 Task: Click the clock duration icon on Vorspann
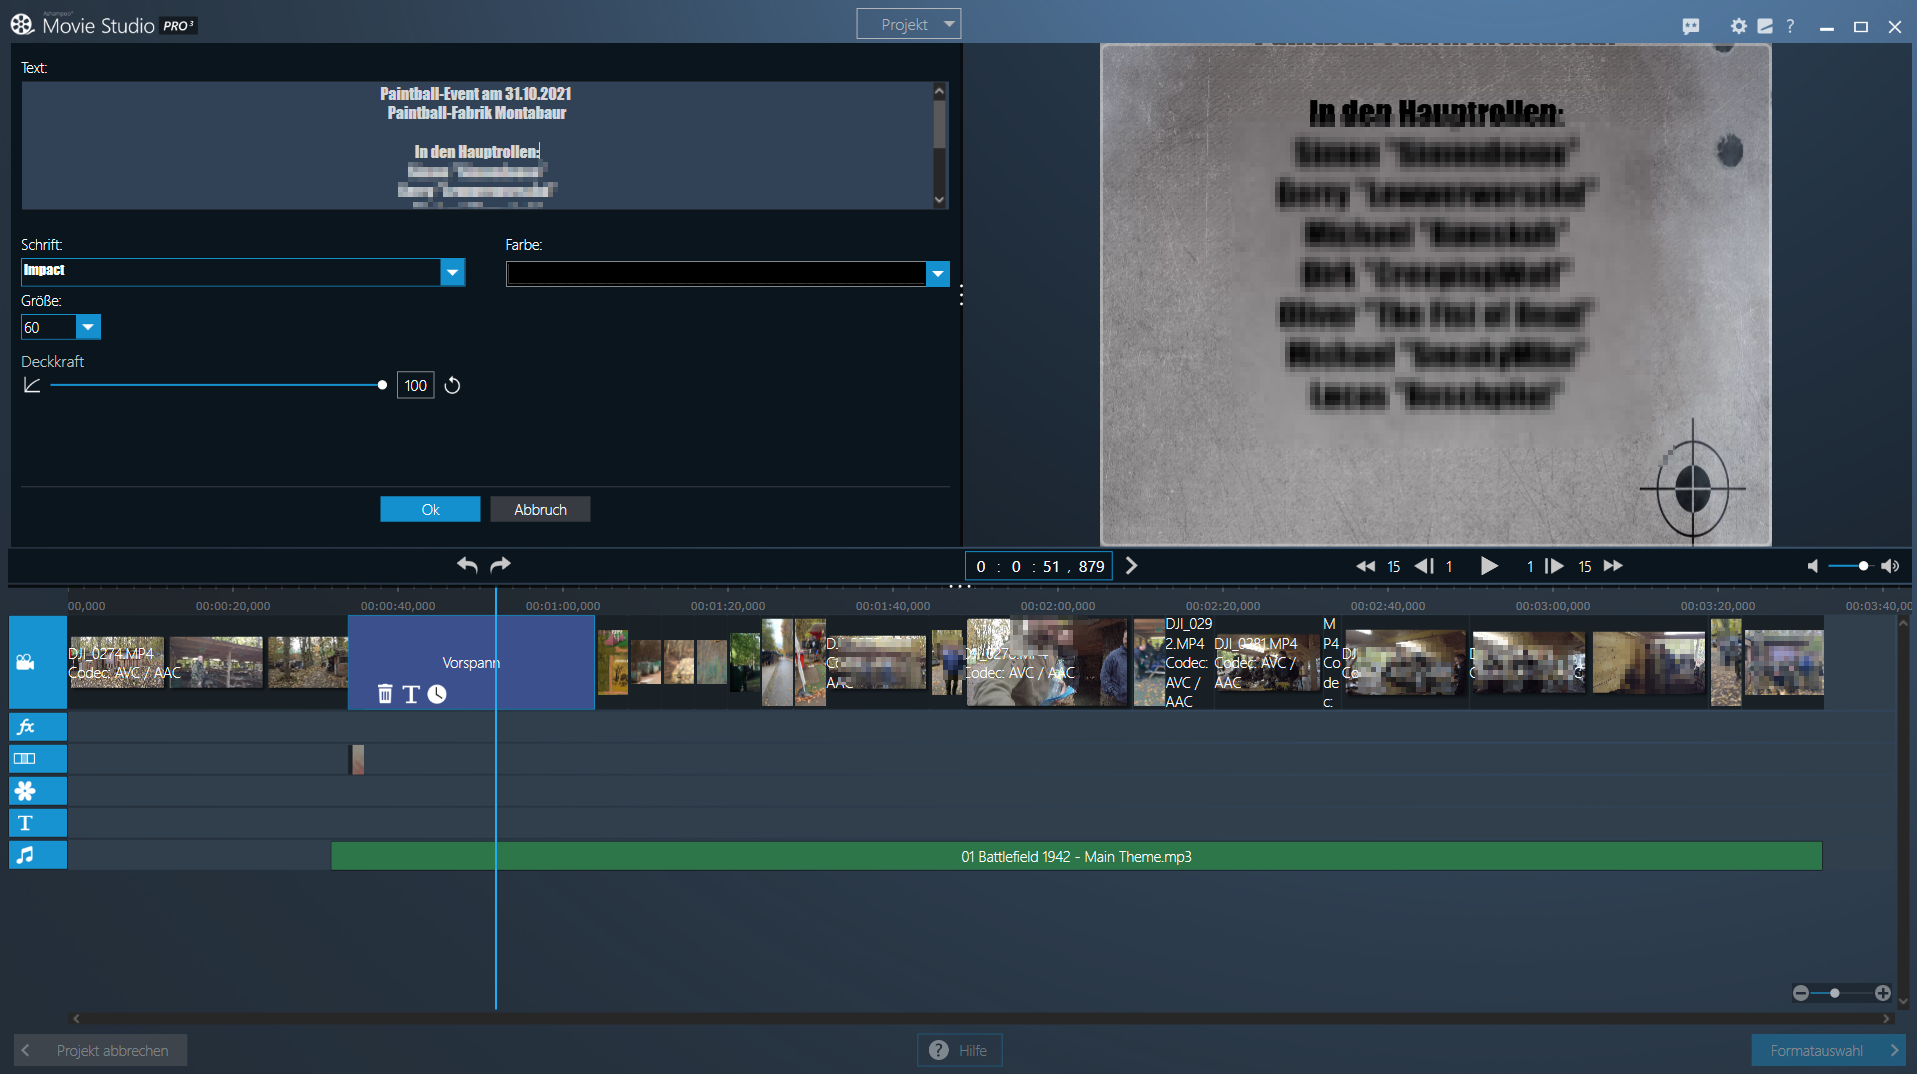click(x=437, y=694)
